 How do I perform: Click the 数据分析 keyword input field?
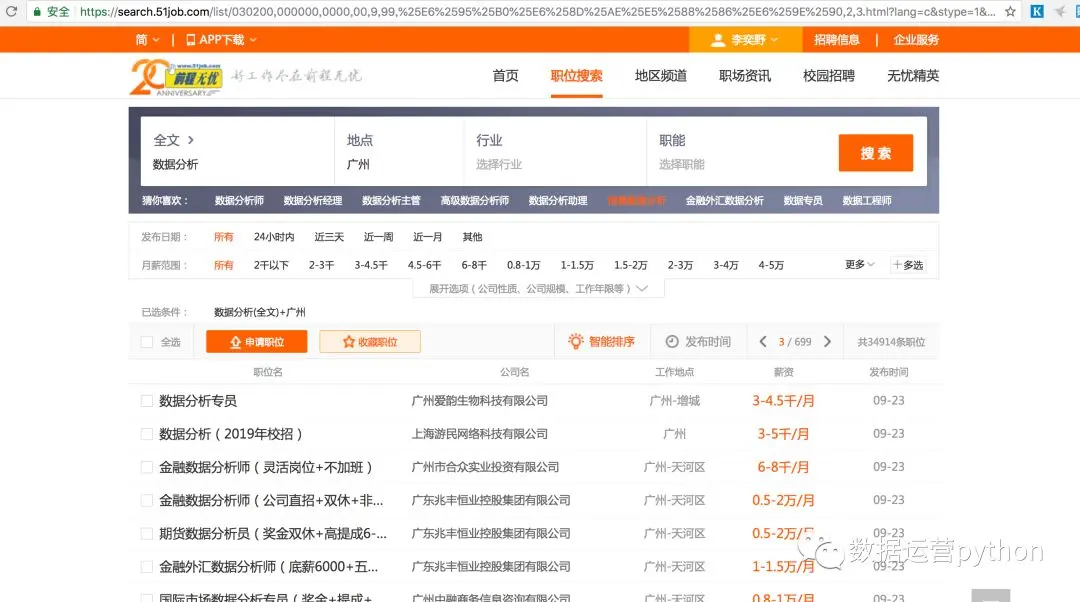(238, 164)
